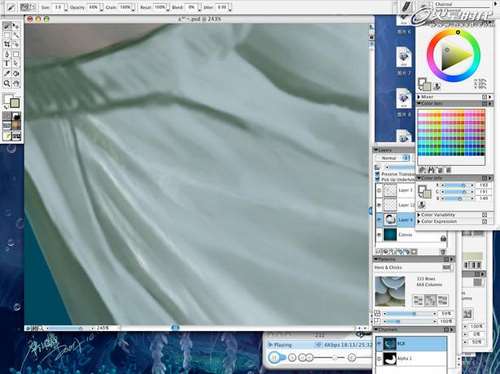
Task: Open the Color Sets palette menu arrow
Action: (x=490, y=104)
